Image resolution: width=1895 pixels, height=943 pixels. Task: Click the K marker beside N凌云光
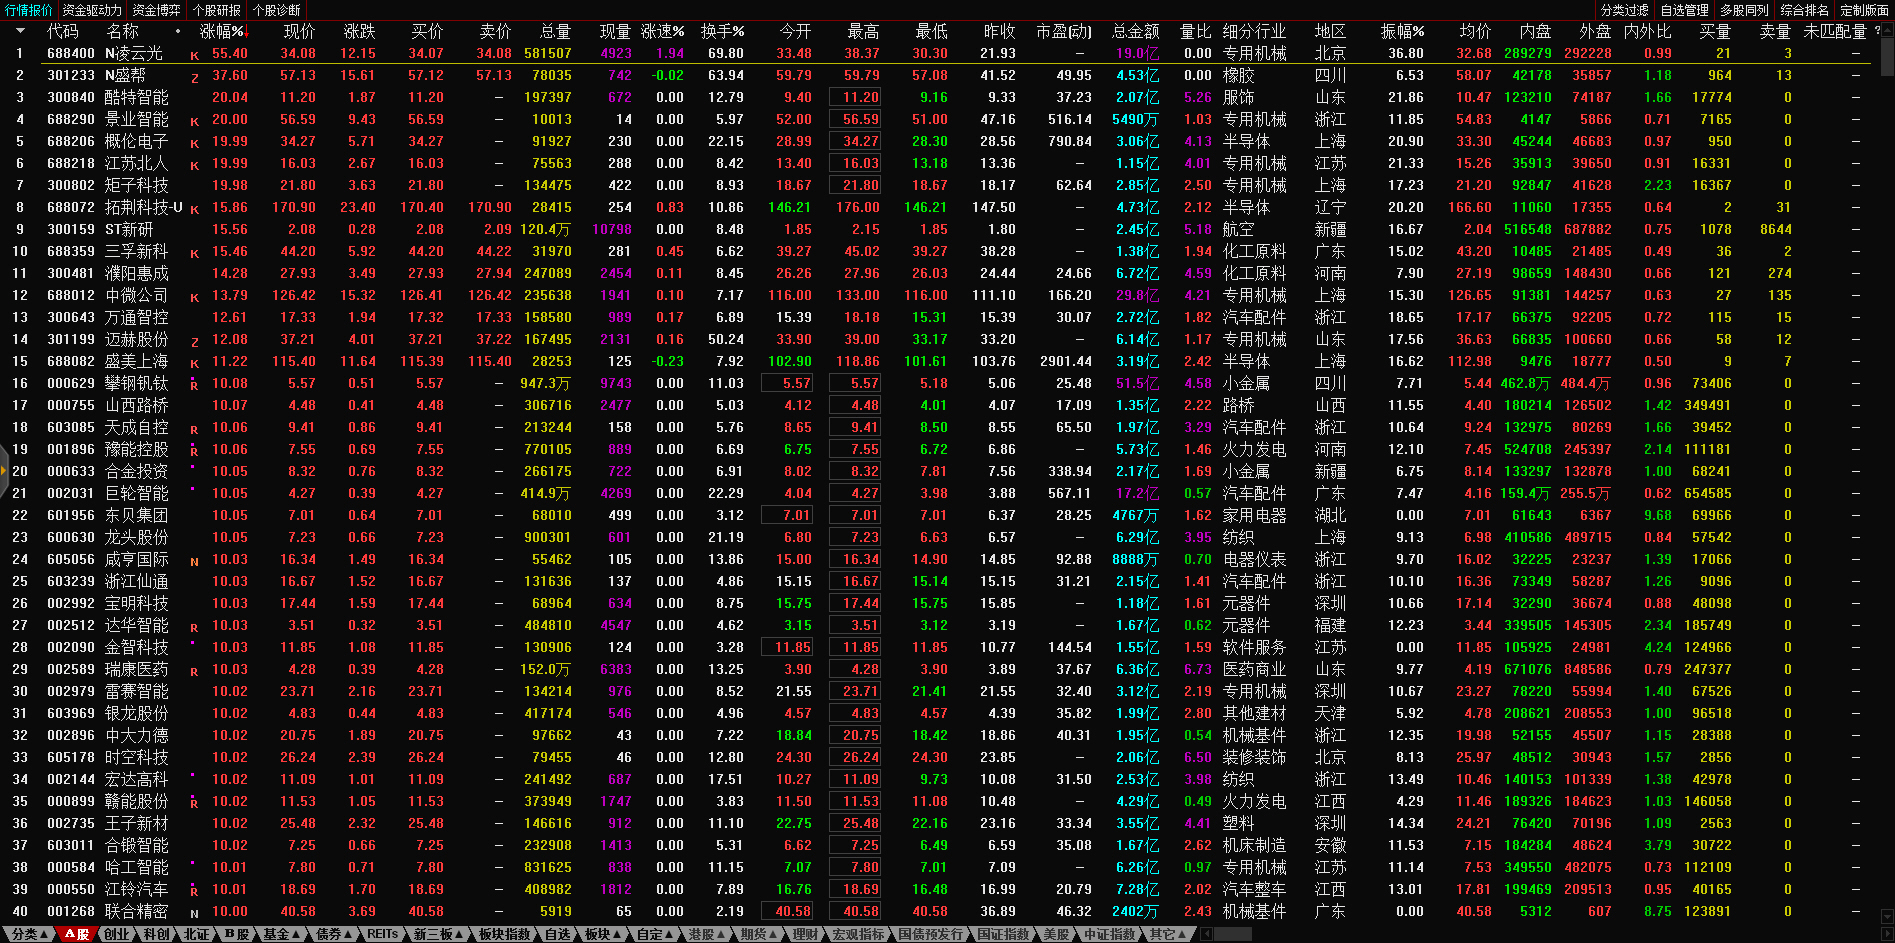tap(194, 56)
